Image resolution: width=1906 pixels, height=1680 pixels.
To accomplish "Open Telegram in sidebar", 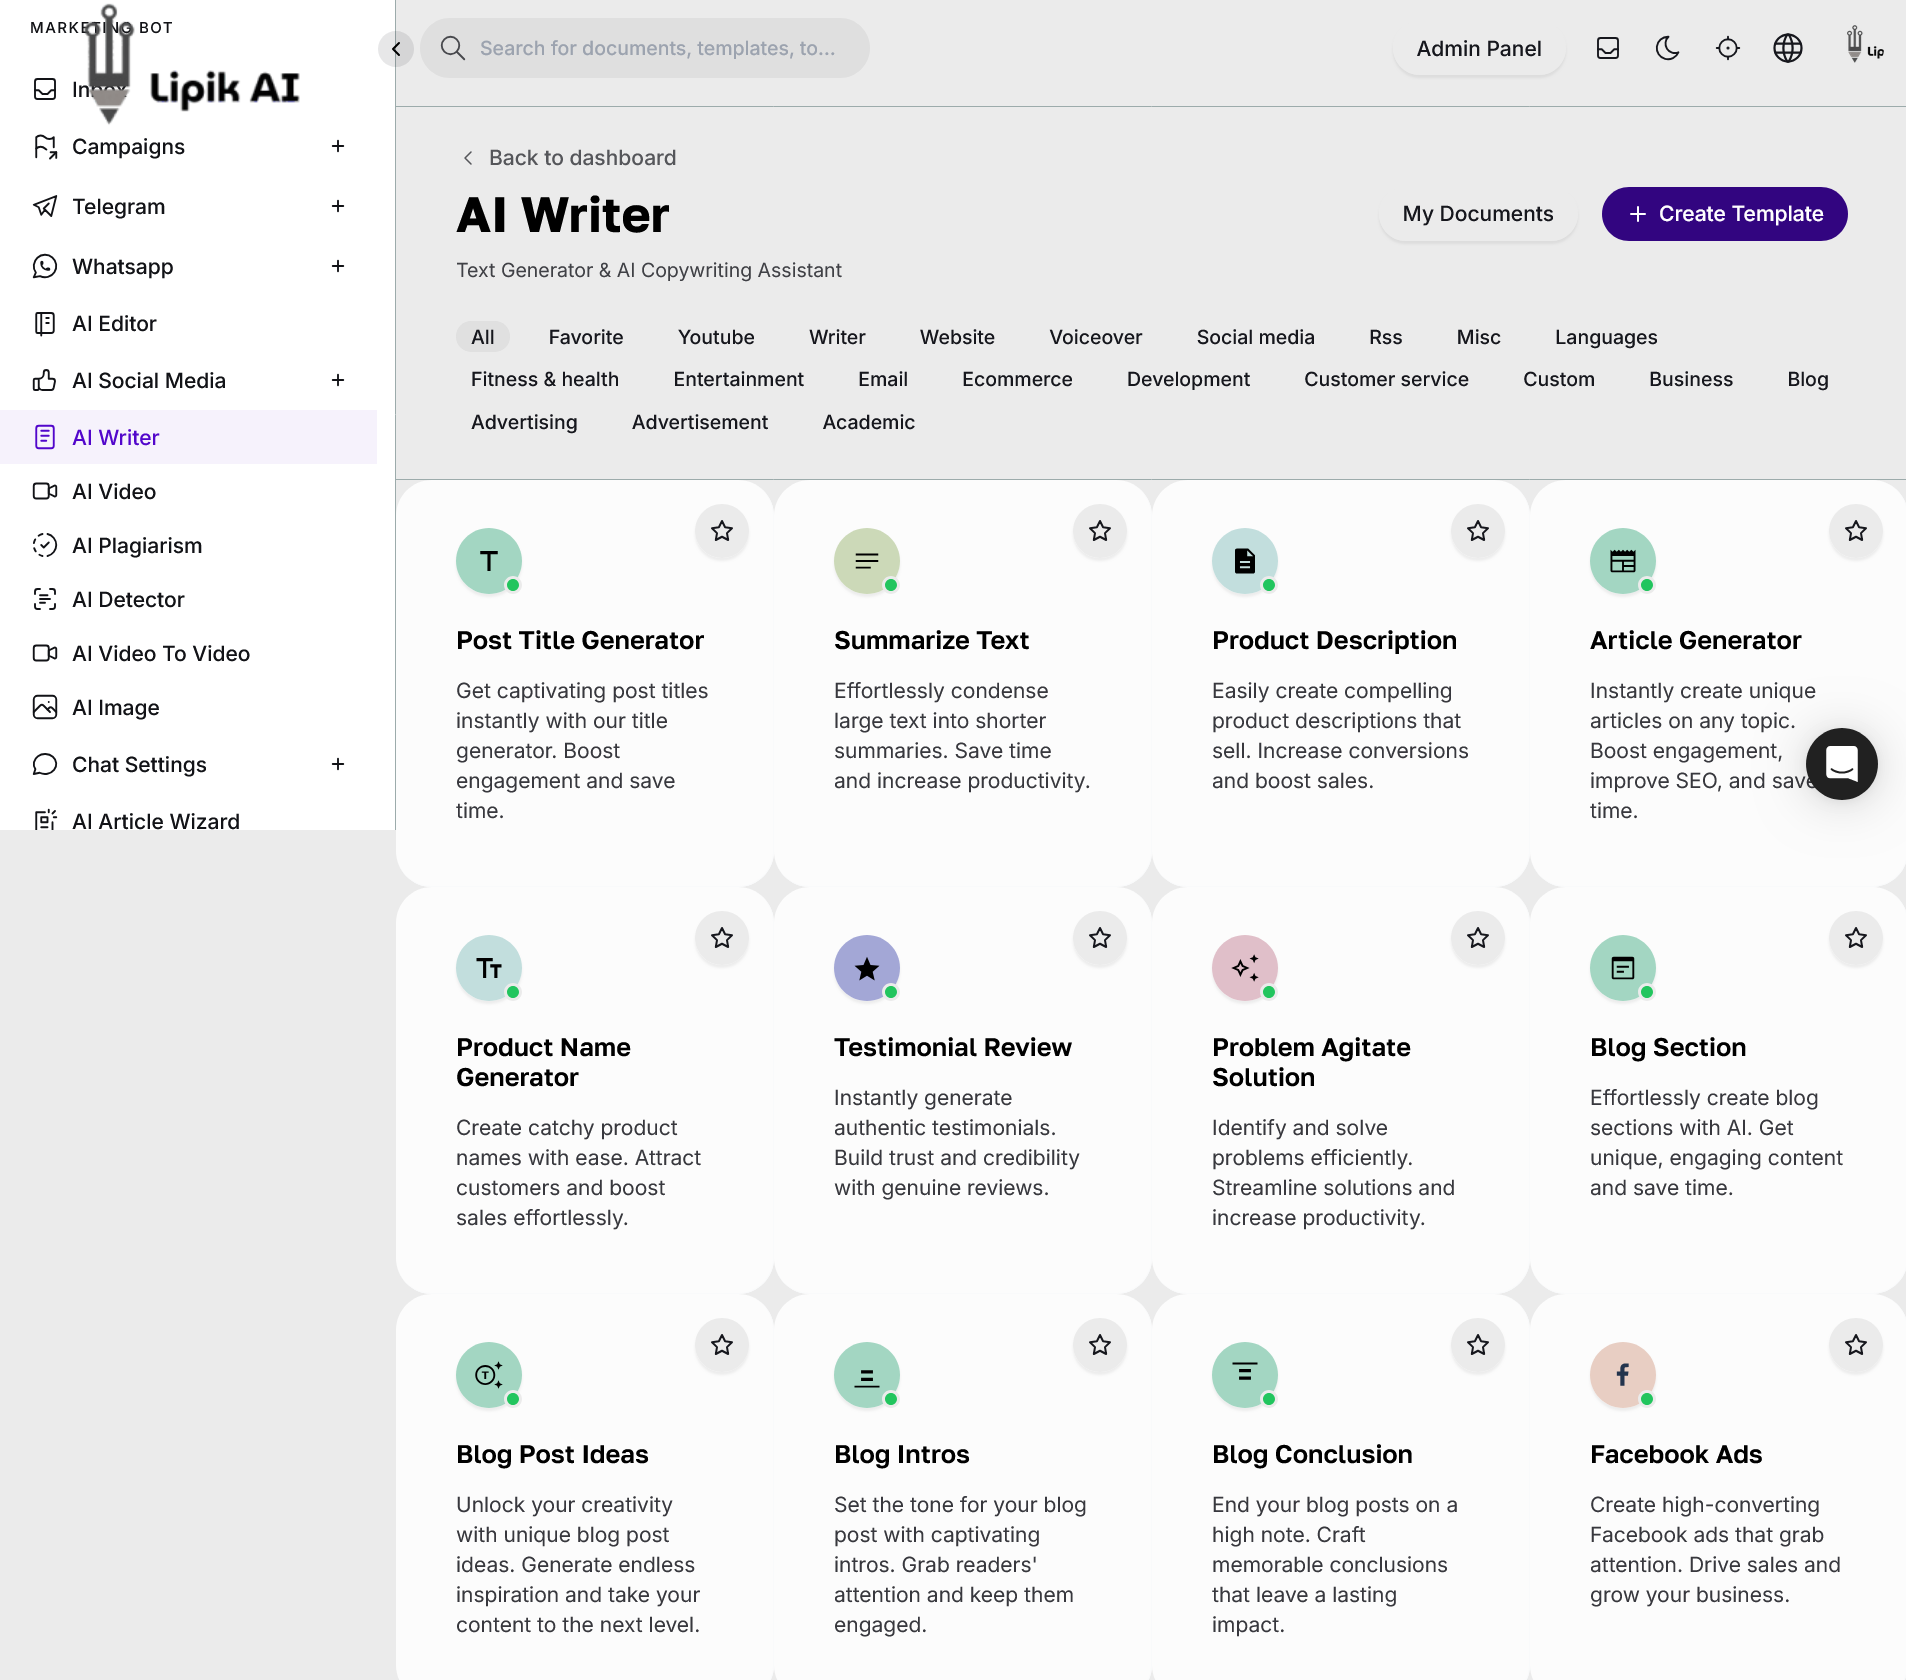I will tap(118, 206).
